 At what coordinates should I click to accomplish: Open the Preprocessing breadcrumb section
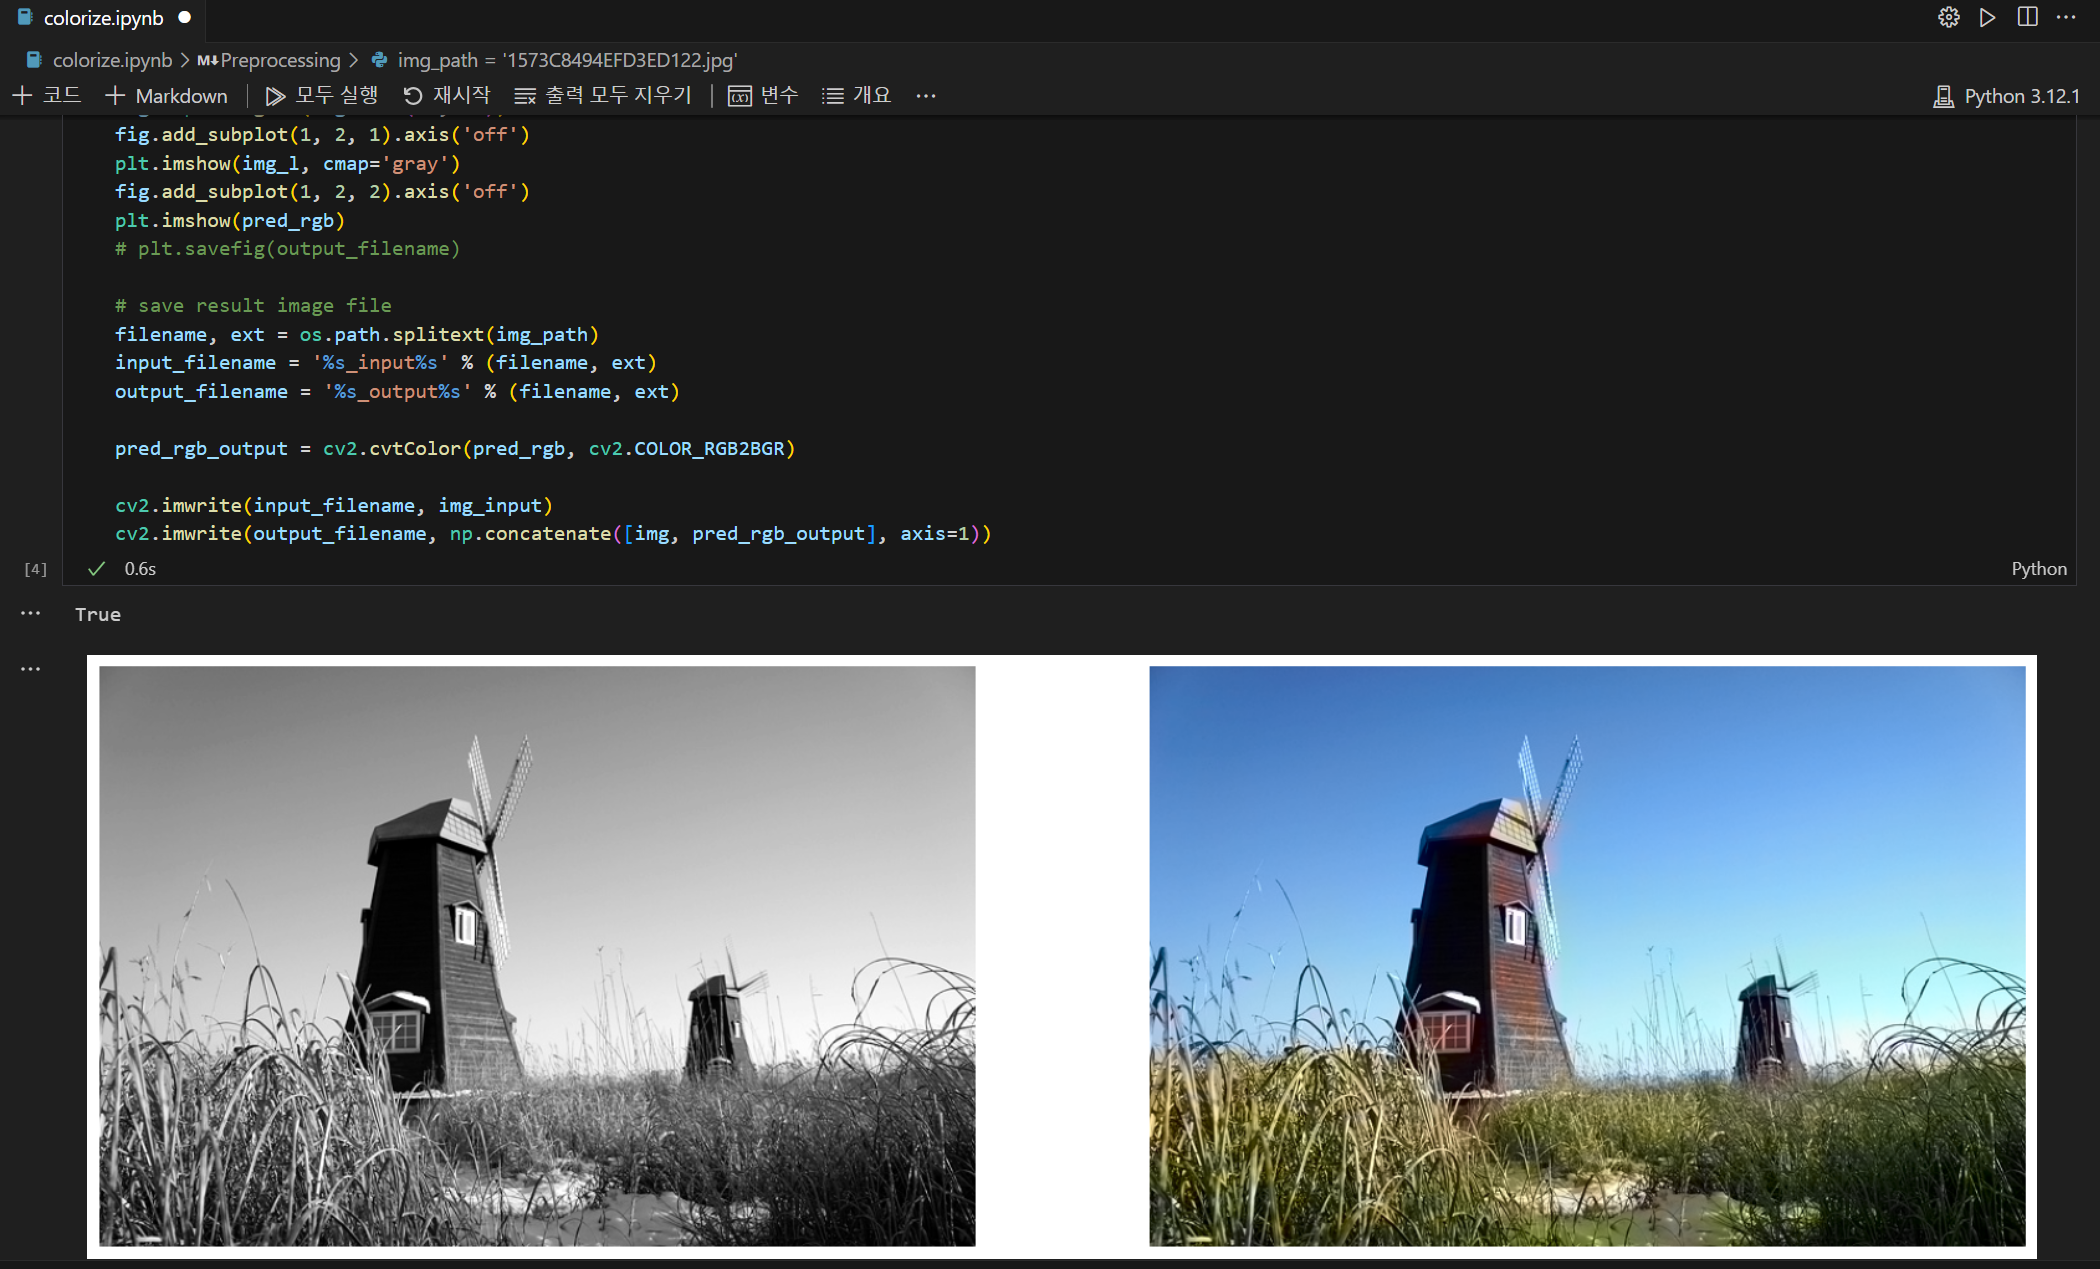(x=280, y=60)
